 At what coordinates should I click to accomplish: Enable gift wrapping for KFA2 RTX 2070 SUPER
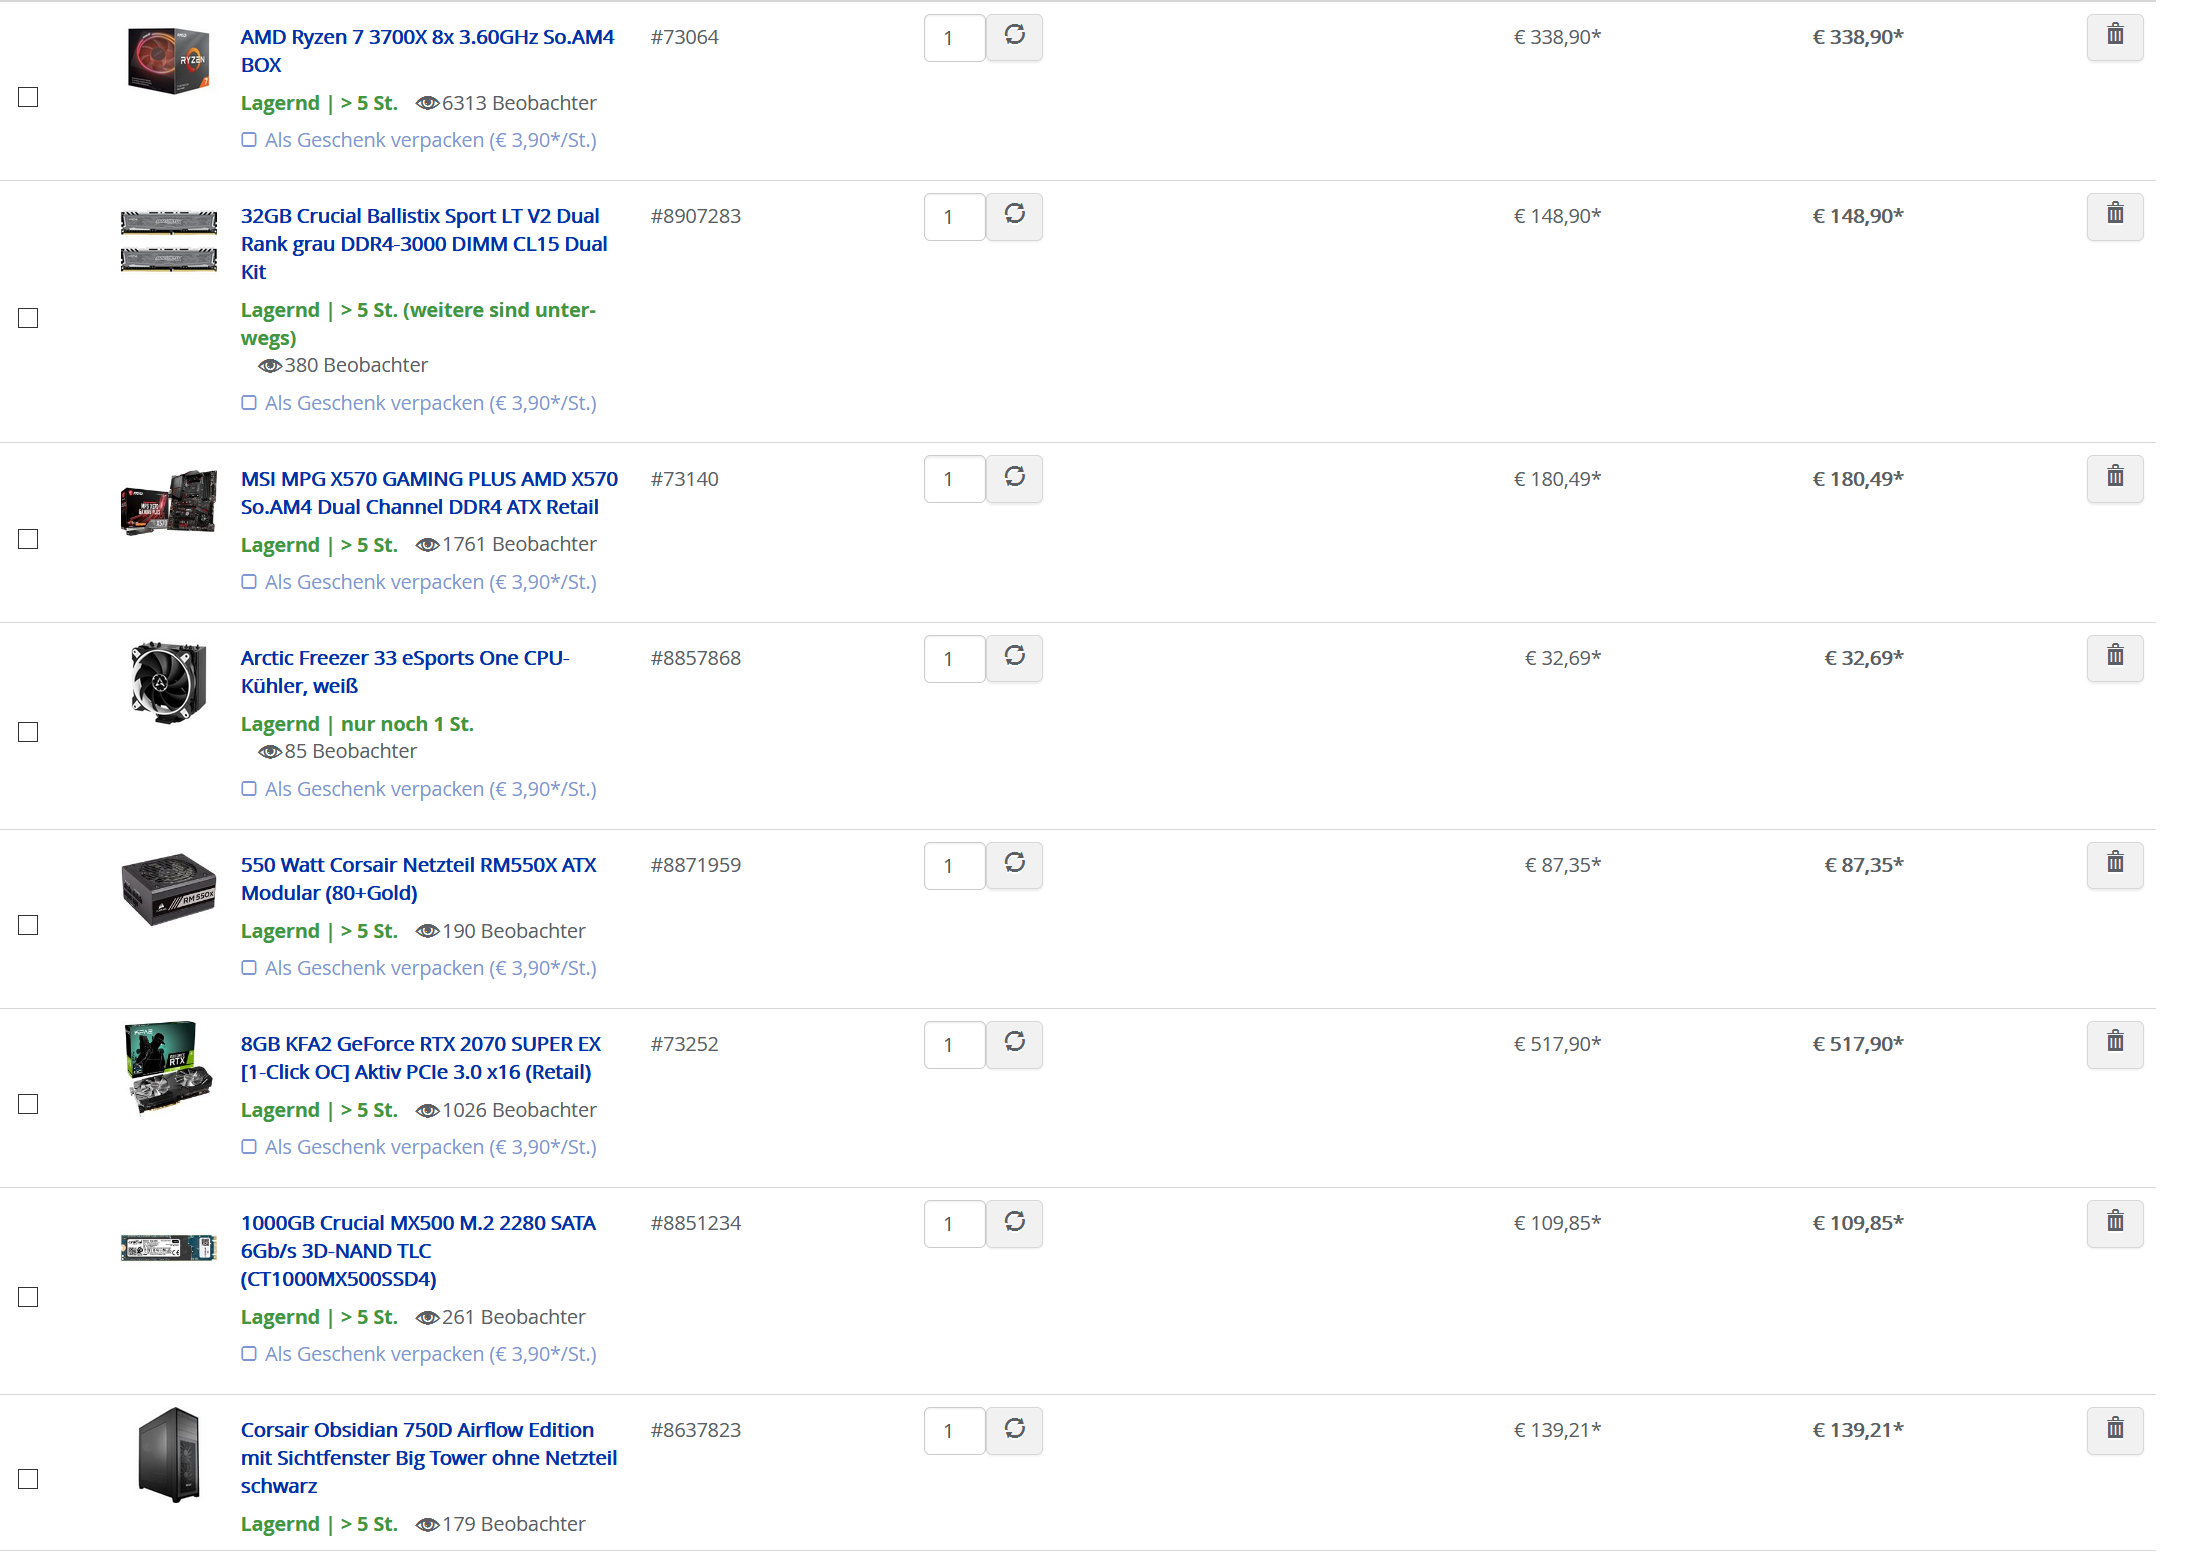[249, 1147]
